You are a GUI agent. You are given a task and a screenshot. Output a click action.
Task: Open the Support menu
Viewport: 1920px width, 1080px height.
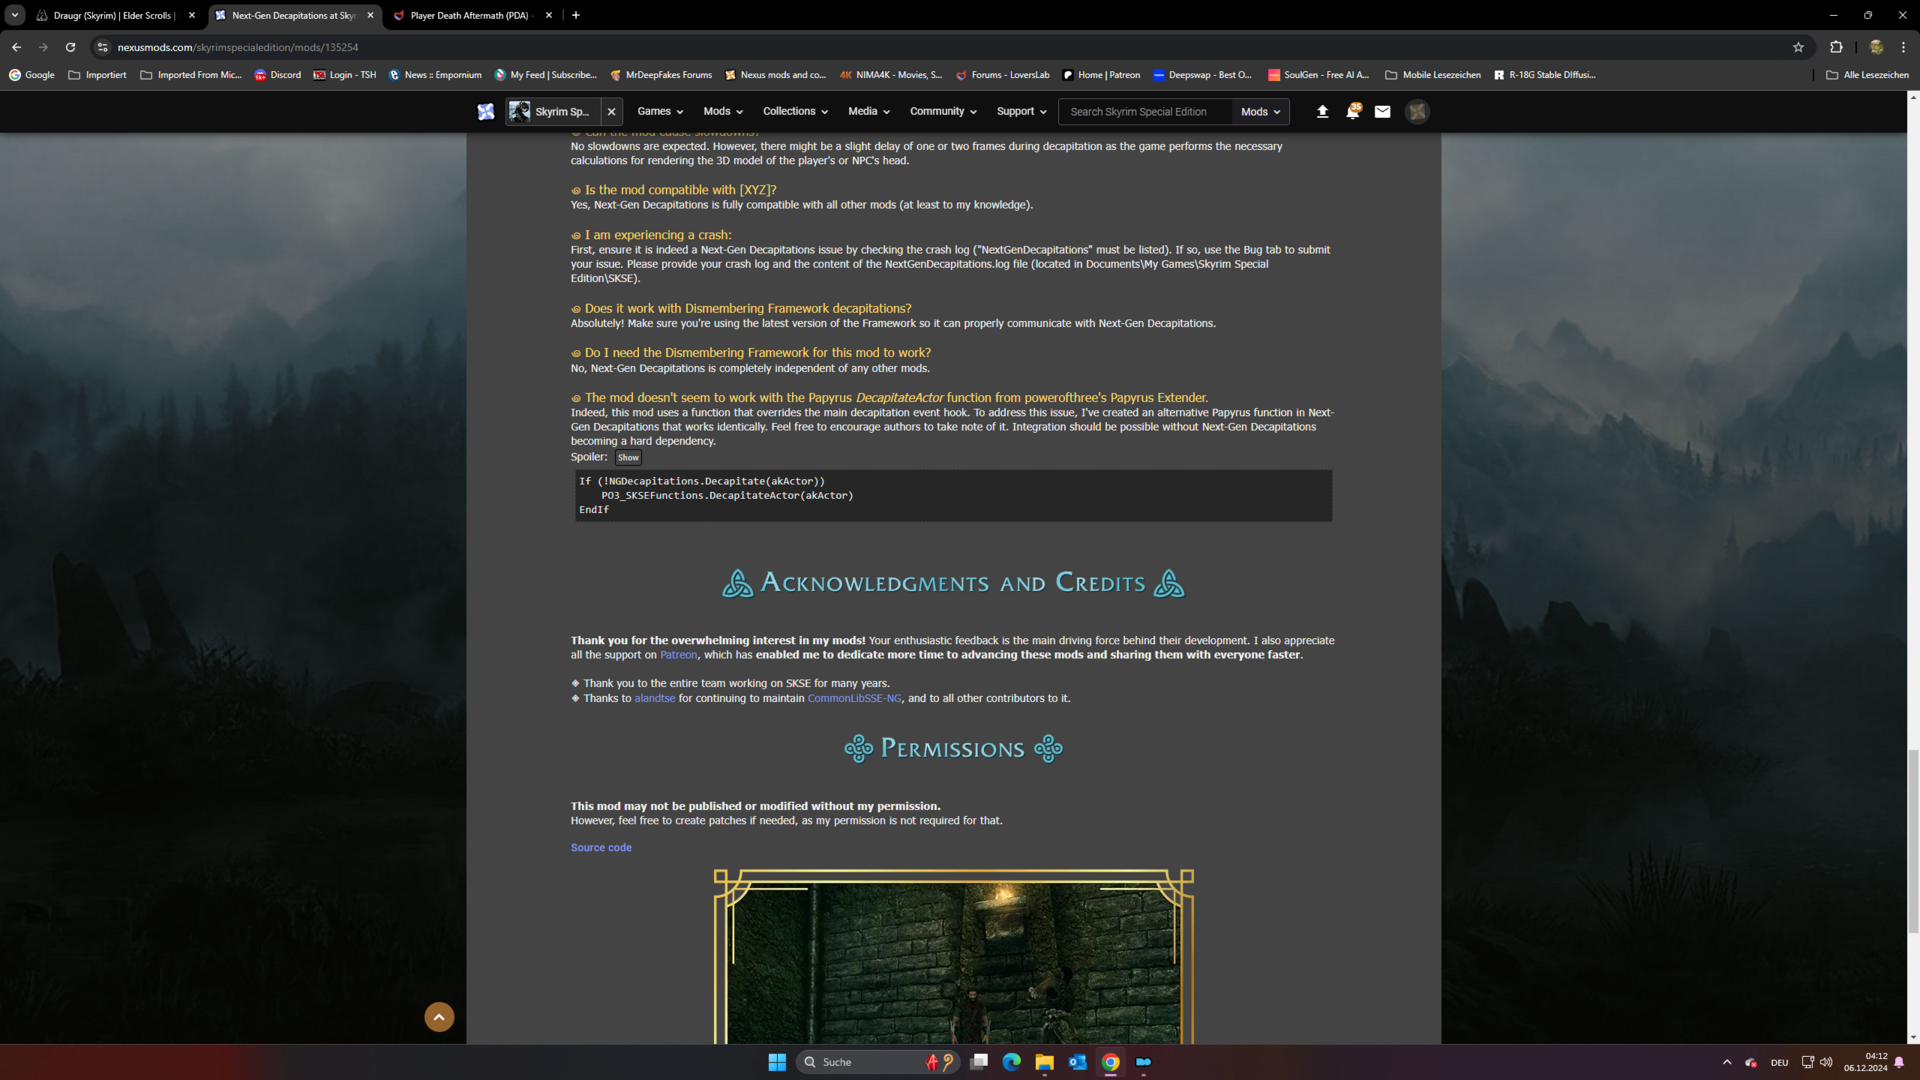coord(1020,111)
